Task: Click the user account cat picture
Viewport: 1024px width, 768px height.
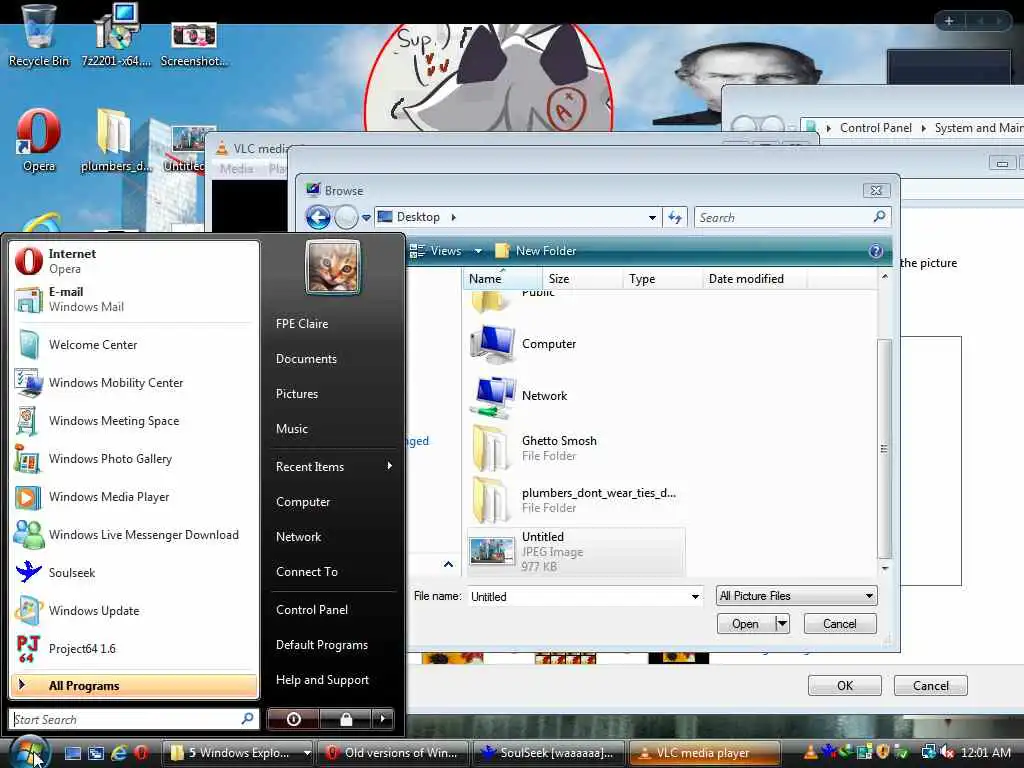Action: (333, 267)
